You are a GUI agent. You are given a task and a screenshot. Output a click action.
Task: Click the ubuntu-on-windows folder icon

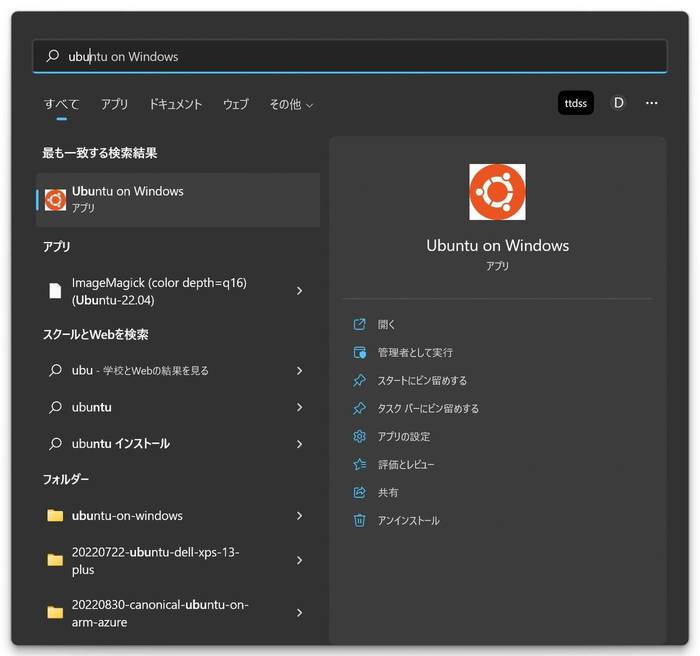pos(55,515)
